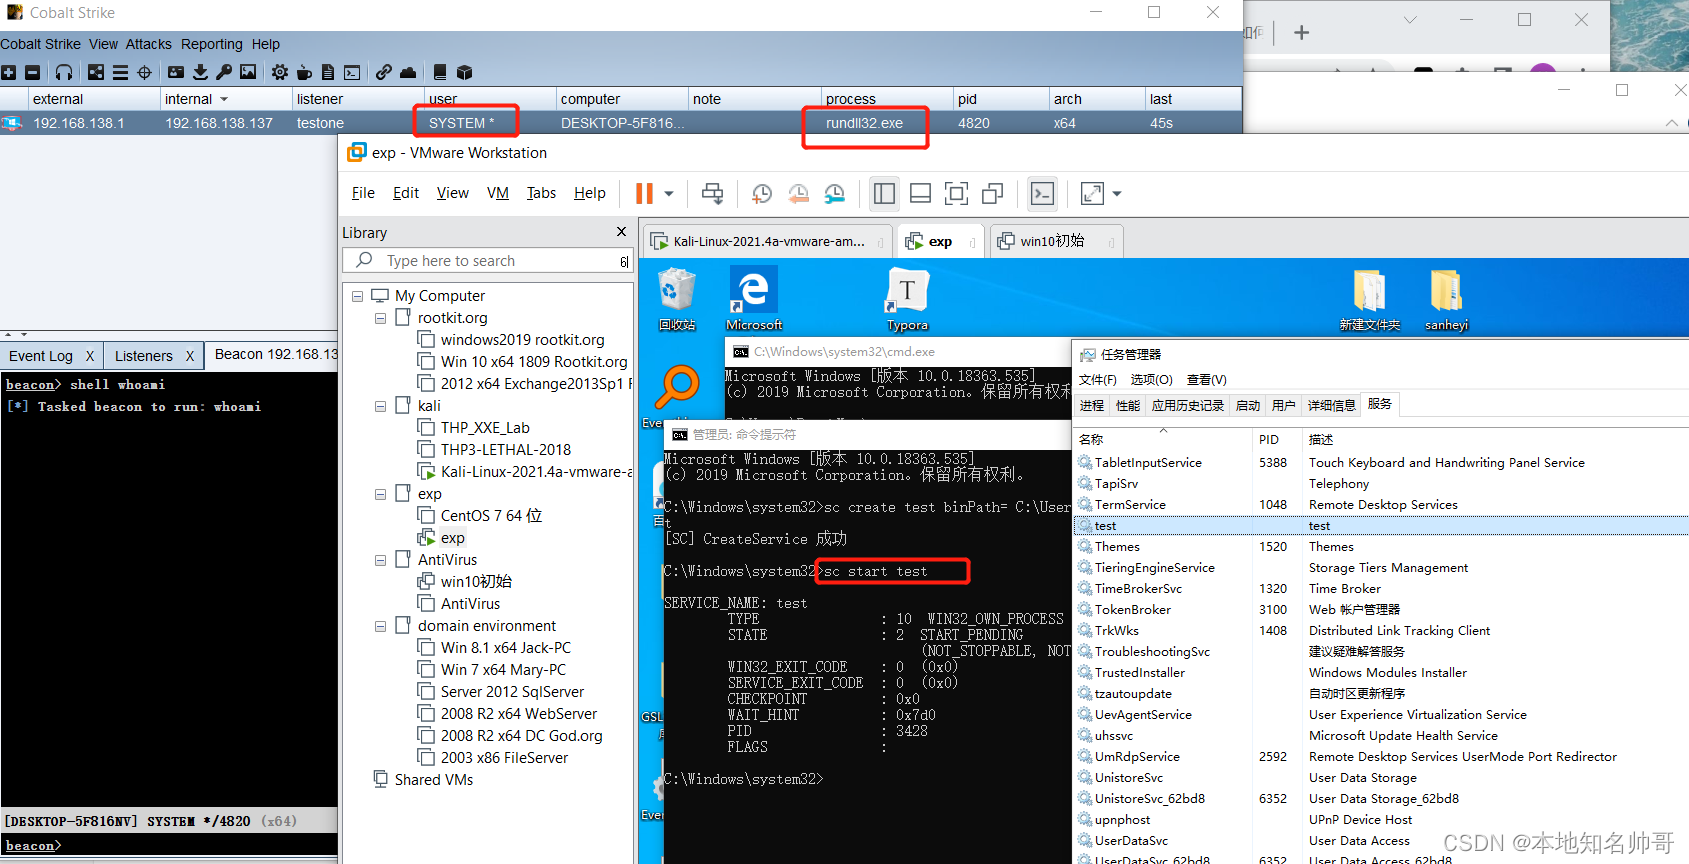Image resolution: width=1689 pixels, height=864 pixels.
Task: Select the TermService row in services list
Action: pyautogui.click(x=1380, y=505)
